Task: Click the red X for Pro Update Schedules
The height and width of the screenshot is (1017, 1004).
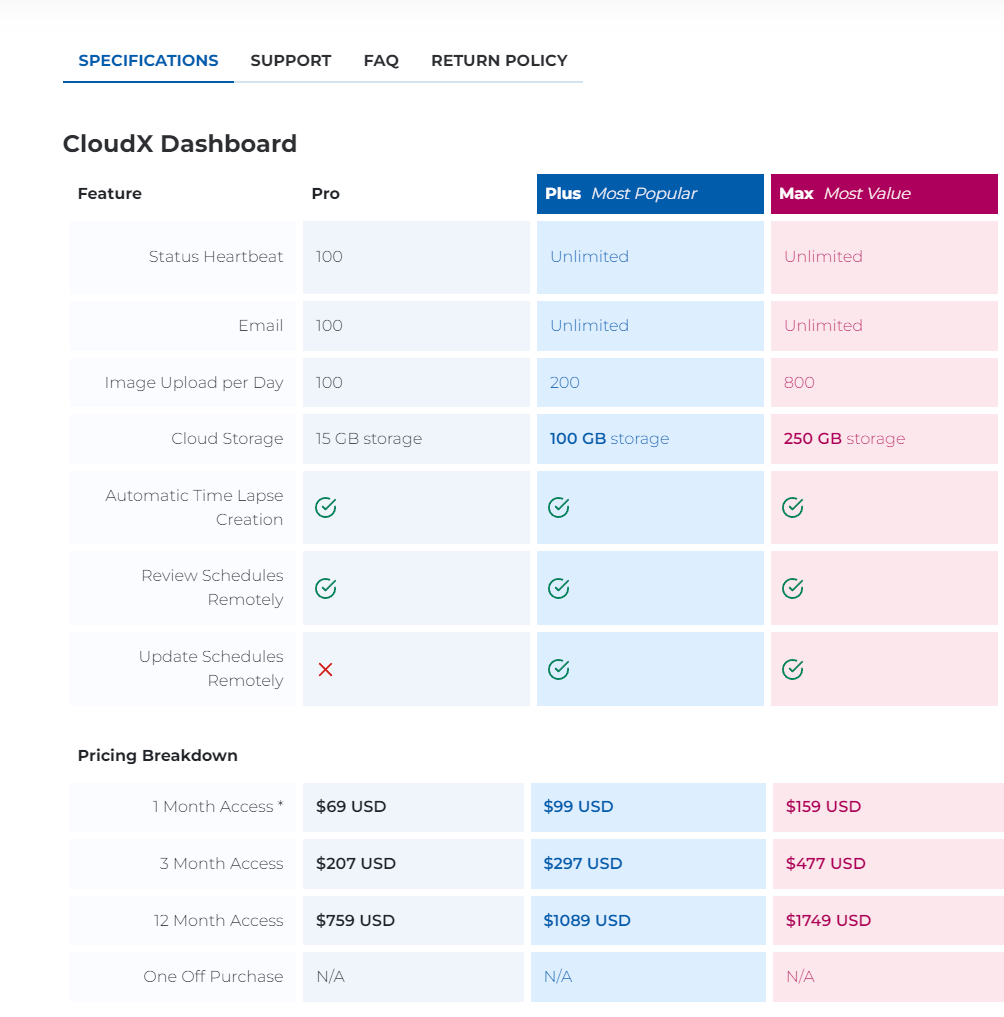Action: tap(326, 669)
